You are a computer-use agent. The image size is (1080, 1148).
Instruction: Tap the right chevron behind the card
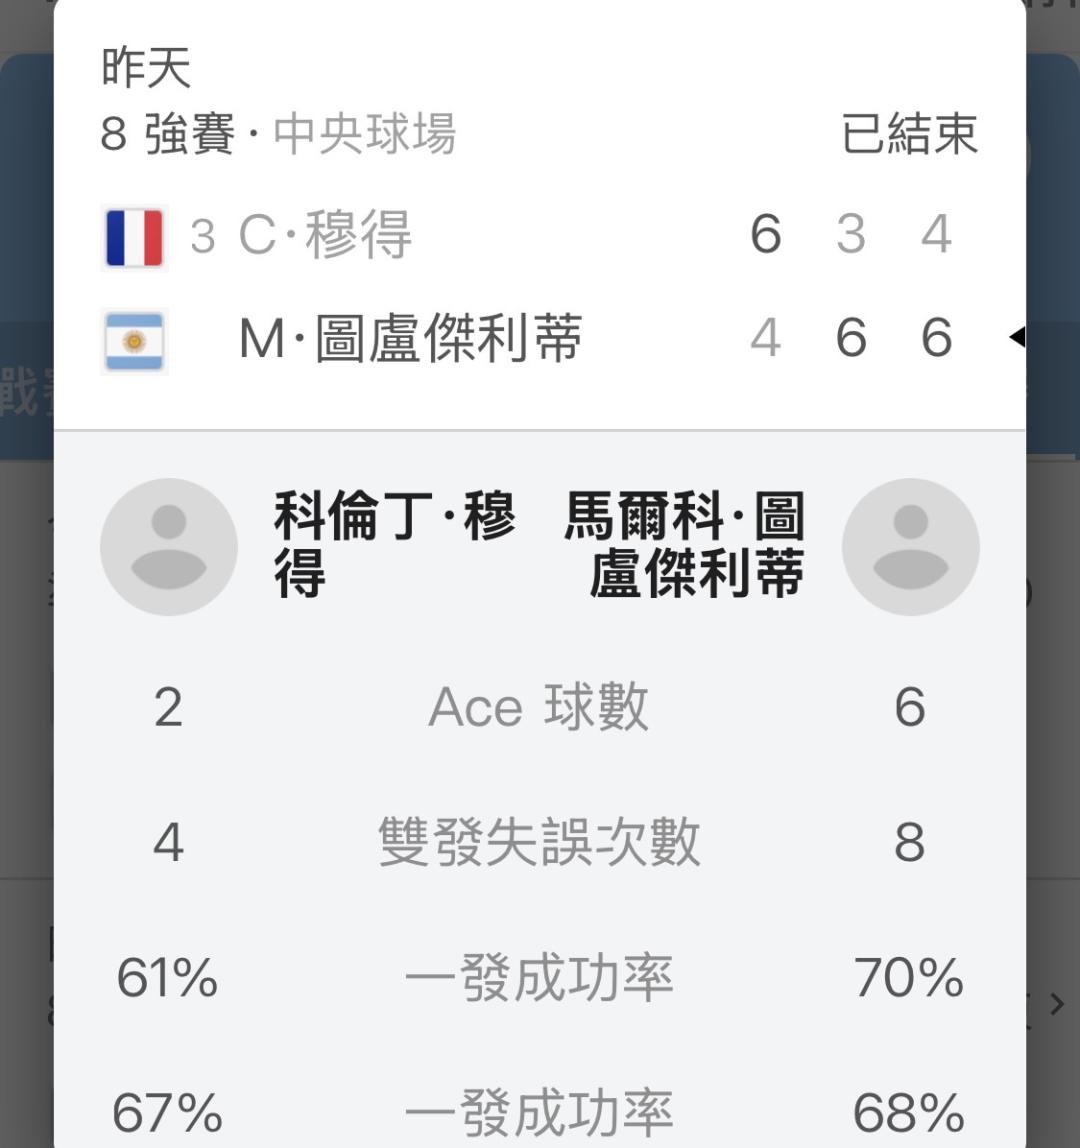pos(1057,1003)
